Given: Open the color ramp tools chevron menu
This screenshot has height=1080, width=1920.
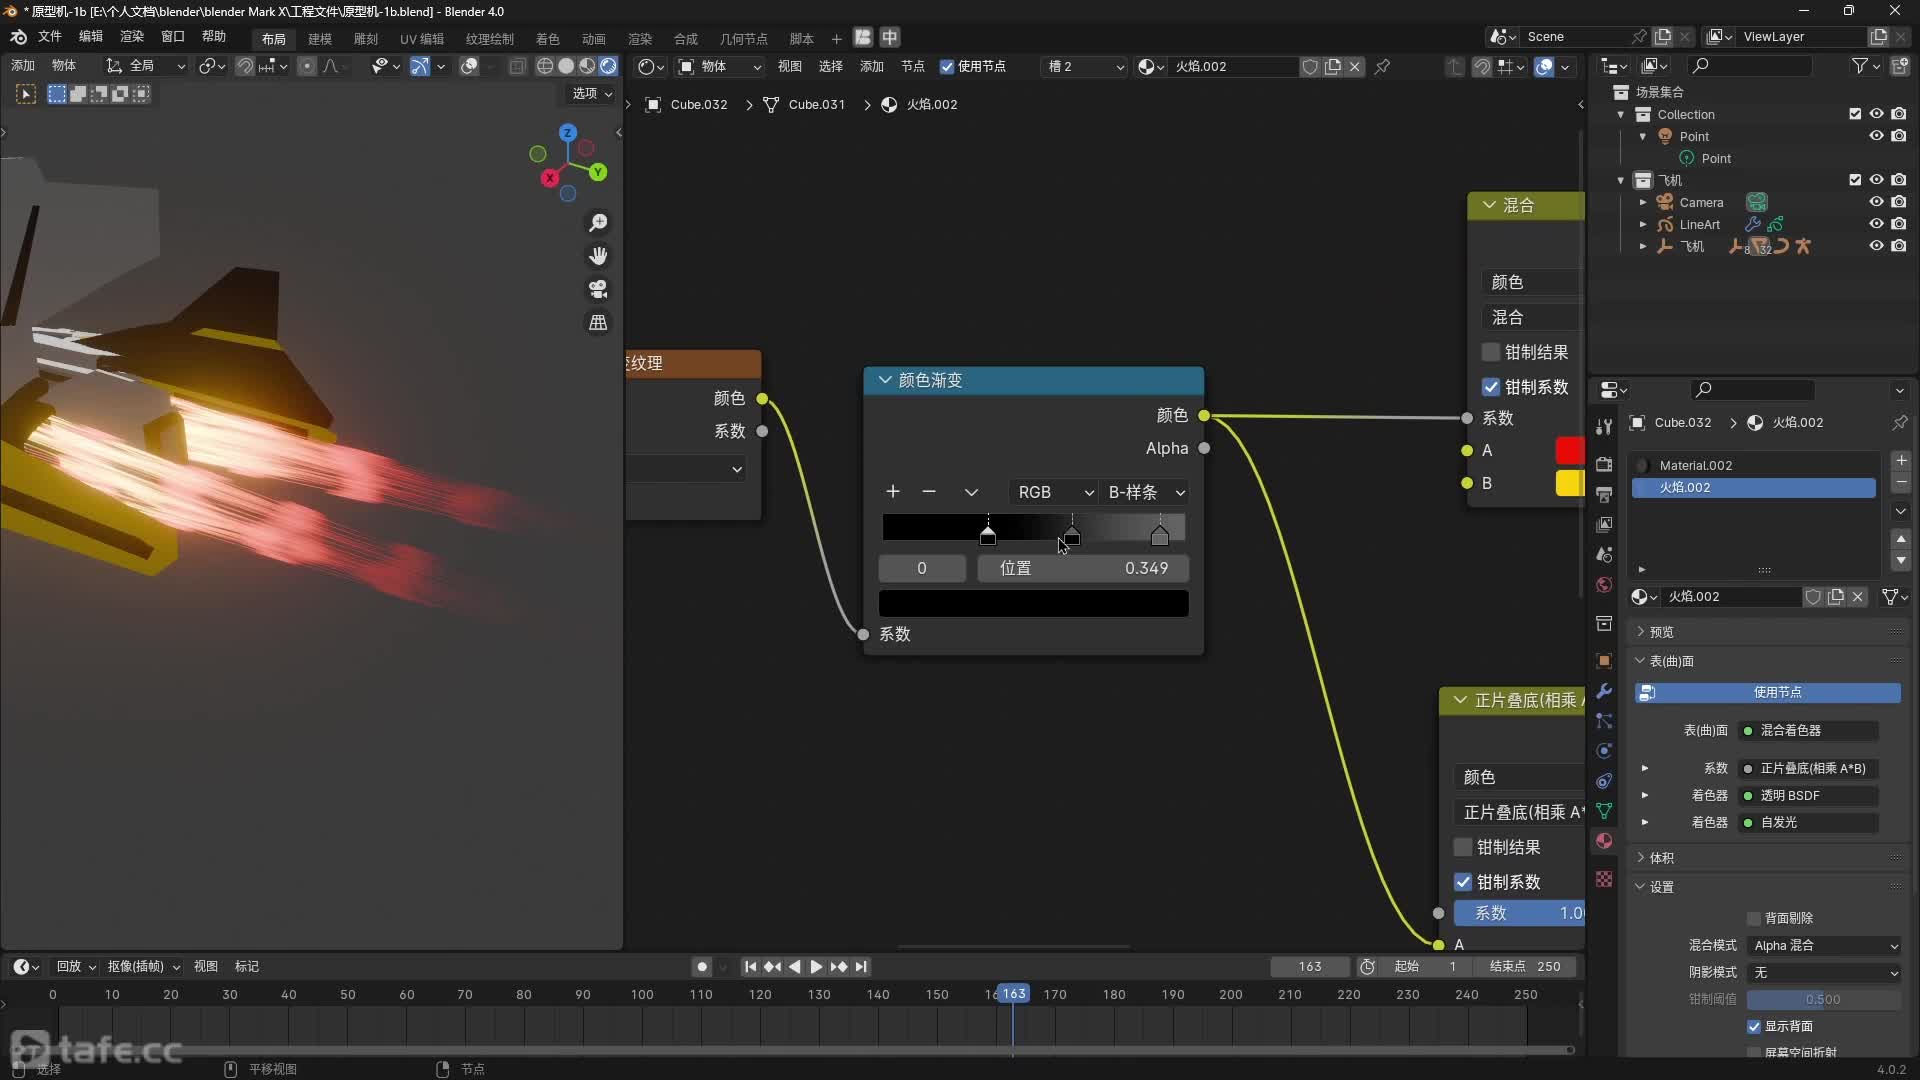Looking at the screenshot, I should [x=971, y=492].
